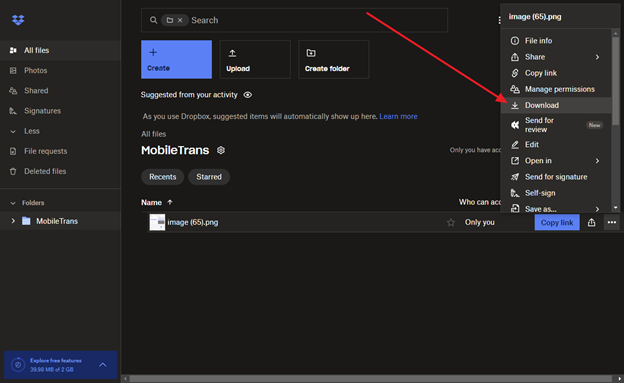Click the Who can access column header
The image size is (624, 383).
(x=480, y=202)
